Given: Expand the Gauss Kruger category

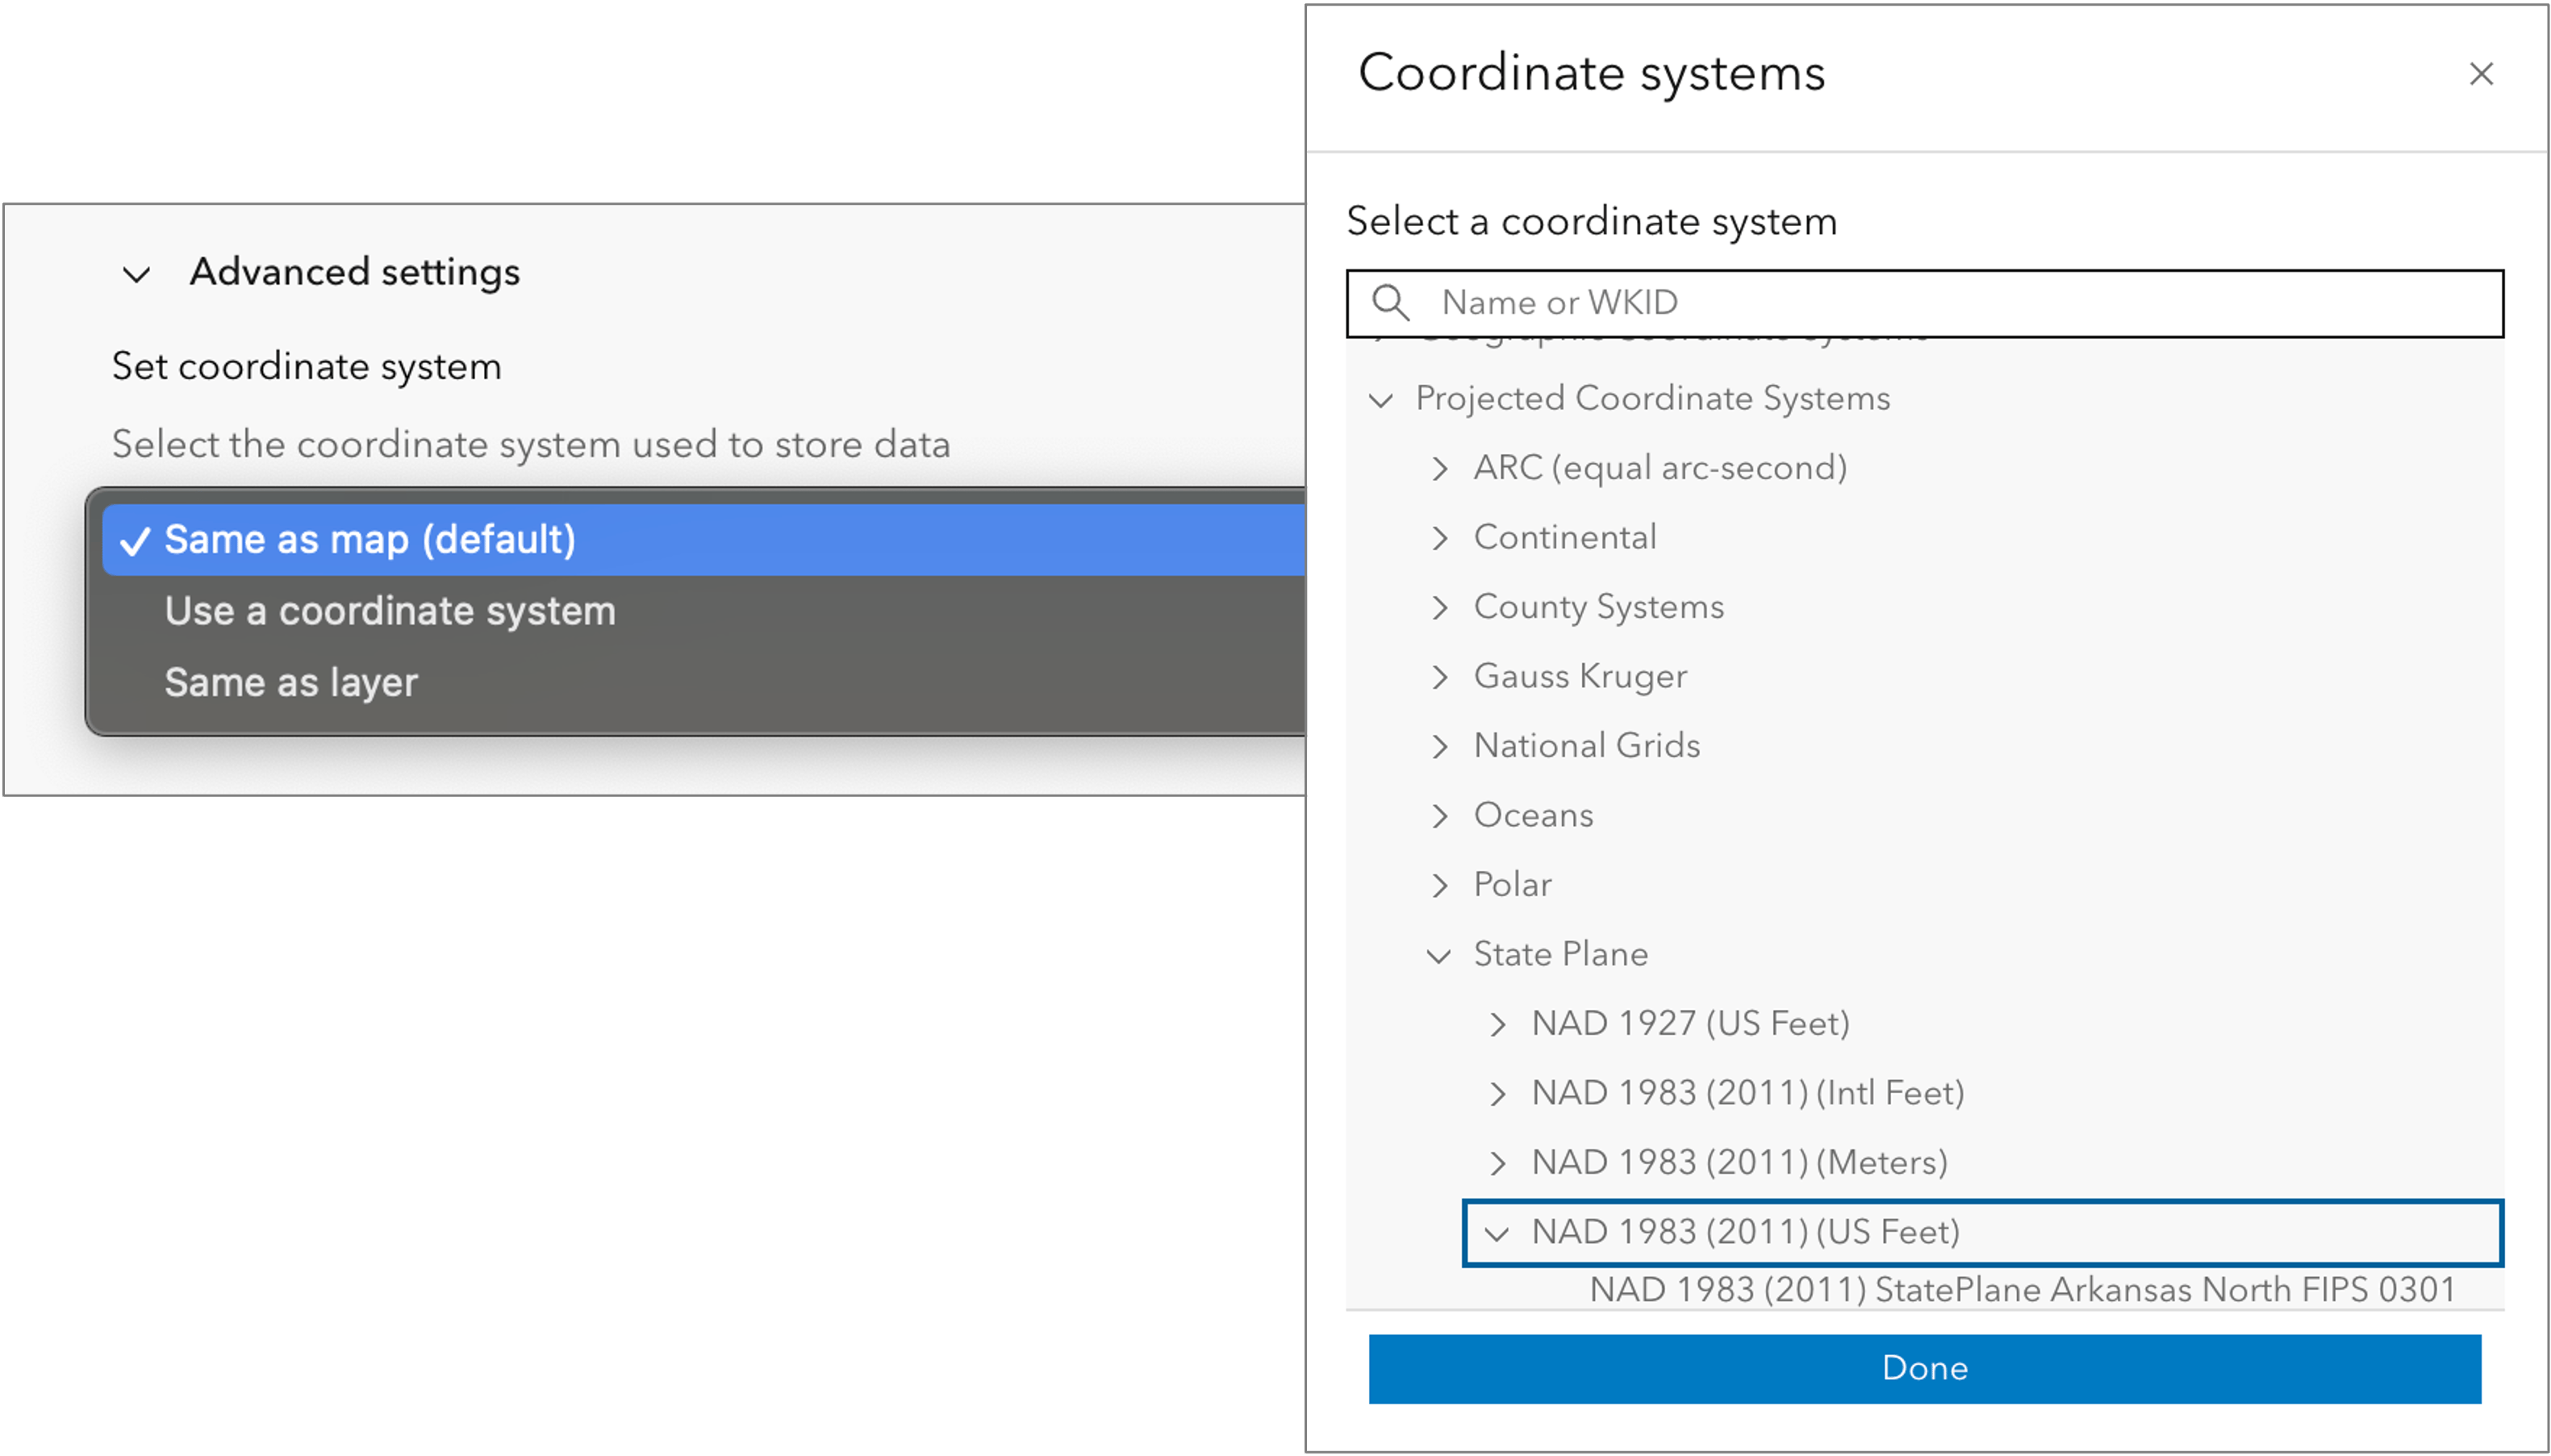Looking at the screenshot, I should tap(1440, 676).
